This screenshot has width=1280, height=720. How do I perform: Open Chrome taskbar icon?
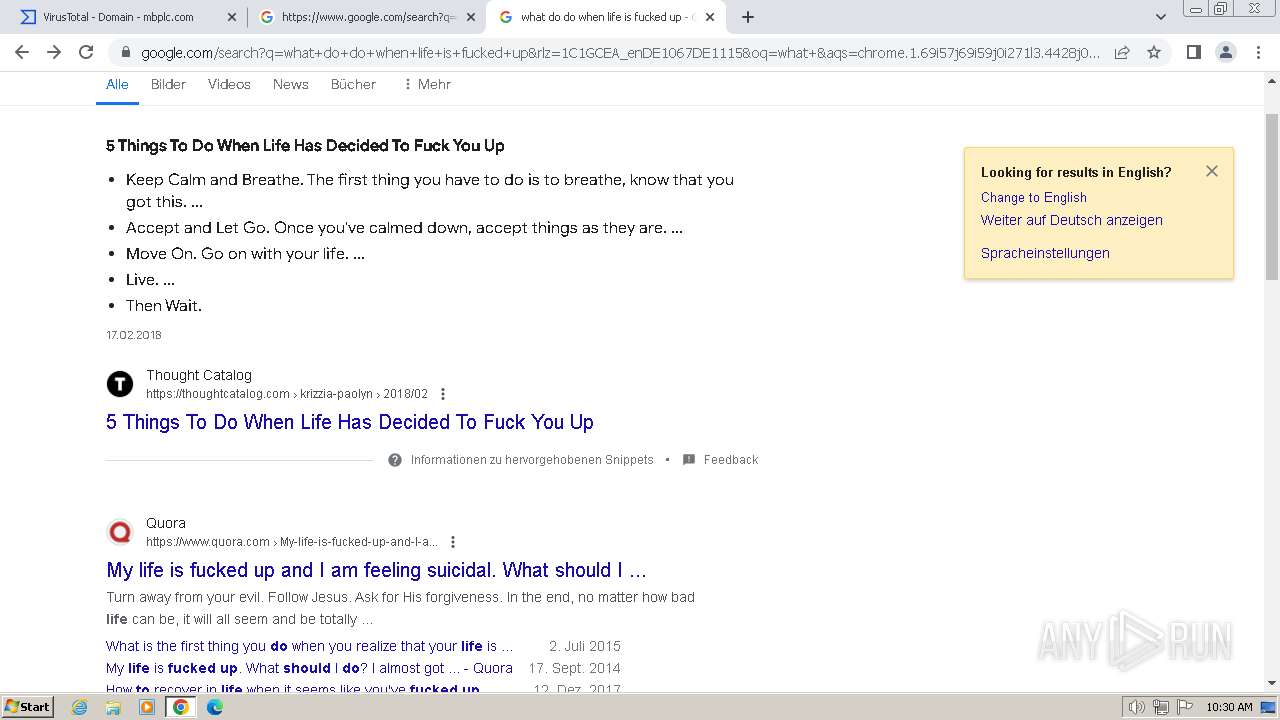coord(181,707)
